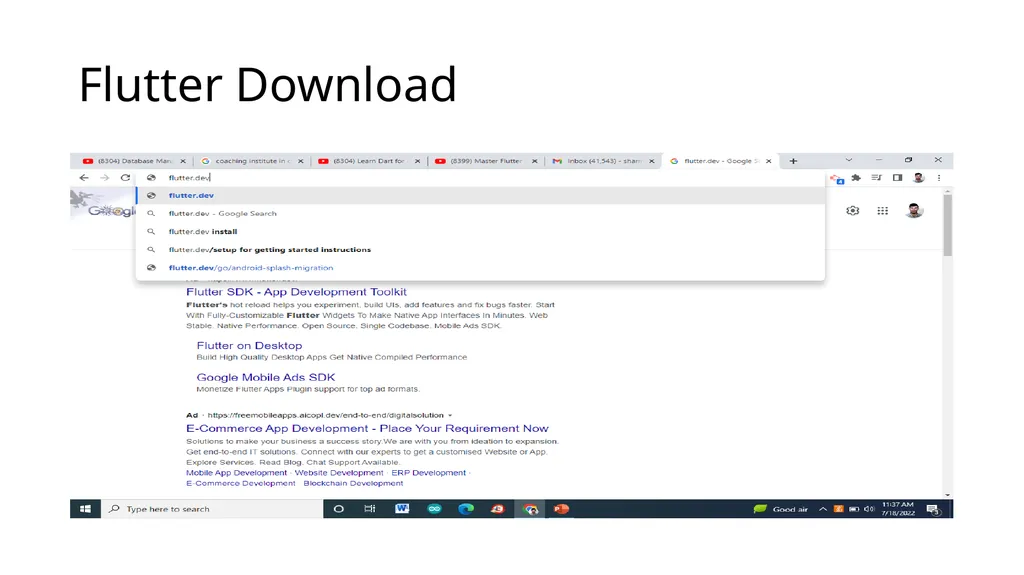Toggle the Chrome side panel icon
Viewport: 1024px width, 575px height.
897,178
